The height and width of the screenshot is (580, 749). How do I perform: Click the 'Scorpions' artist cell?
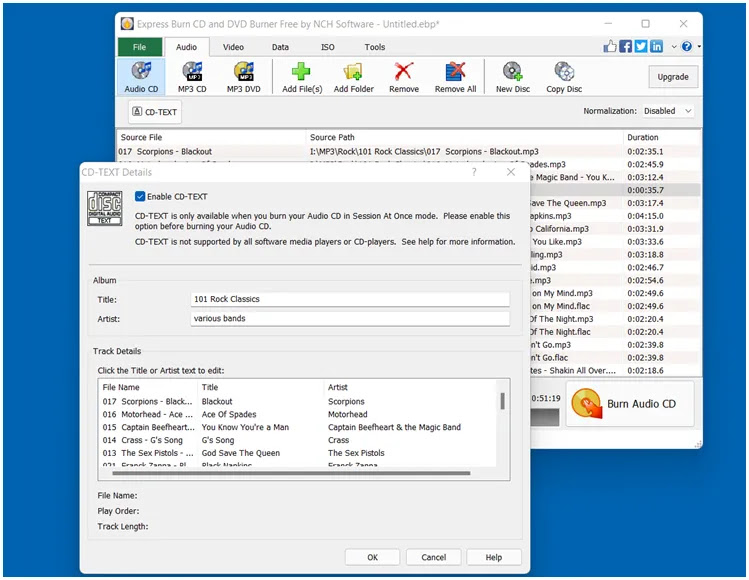[x=346, y=401]
